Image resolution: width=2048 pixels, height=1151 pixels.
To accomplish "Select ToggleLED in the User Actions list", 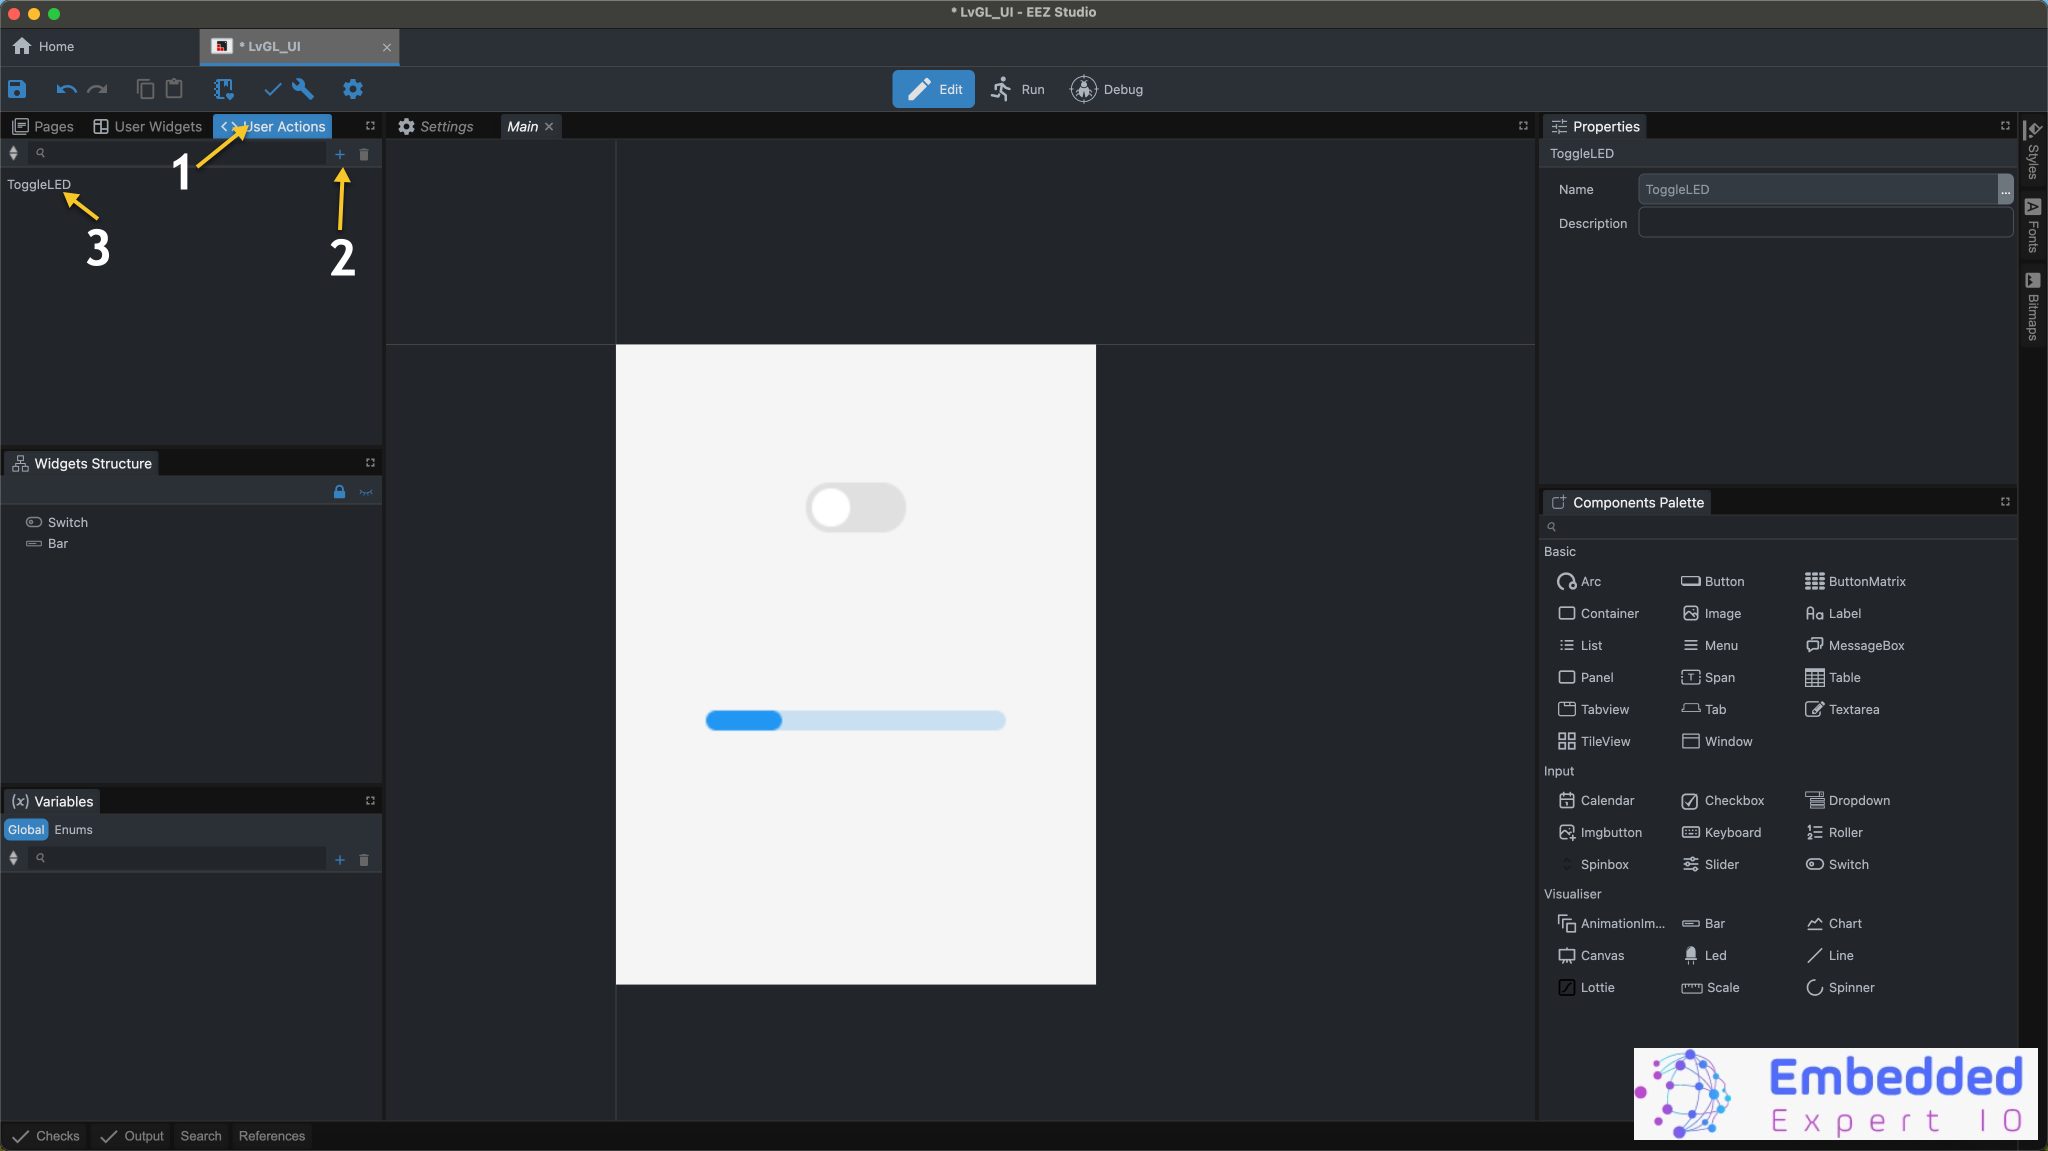I will point(38,184).
